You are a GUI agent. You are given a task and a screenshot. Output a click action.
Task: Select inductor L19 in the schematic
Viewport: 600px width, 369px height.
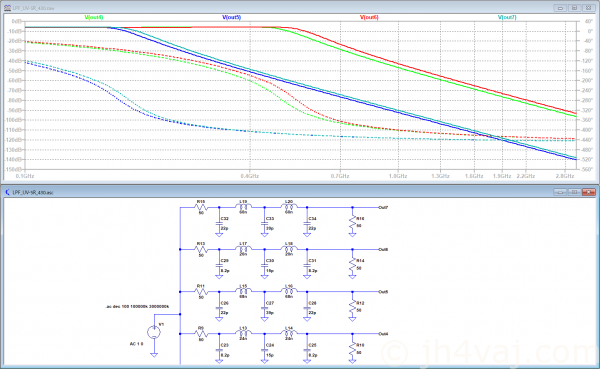point(243,207)
